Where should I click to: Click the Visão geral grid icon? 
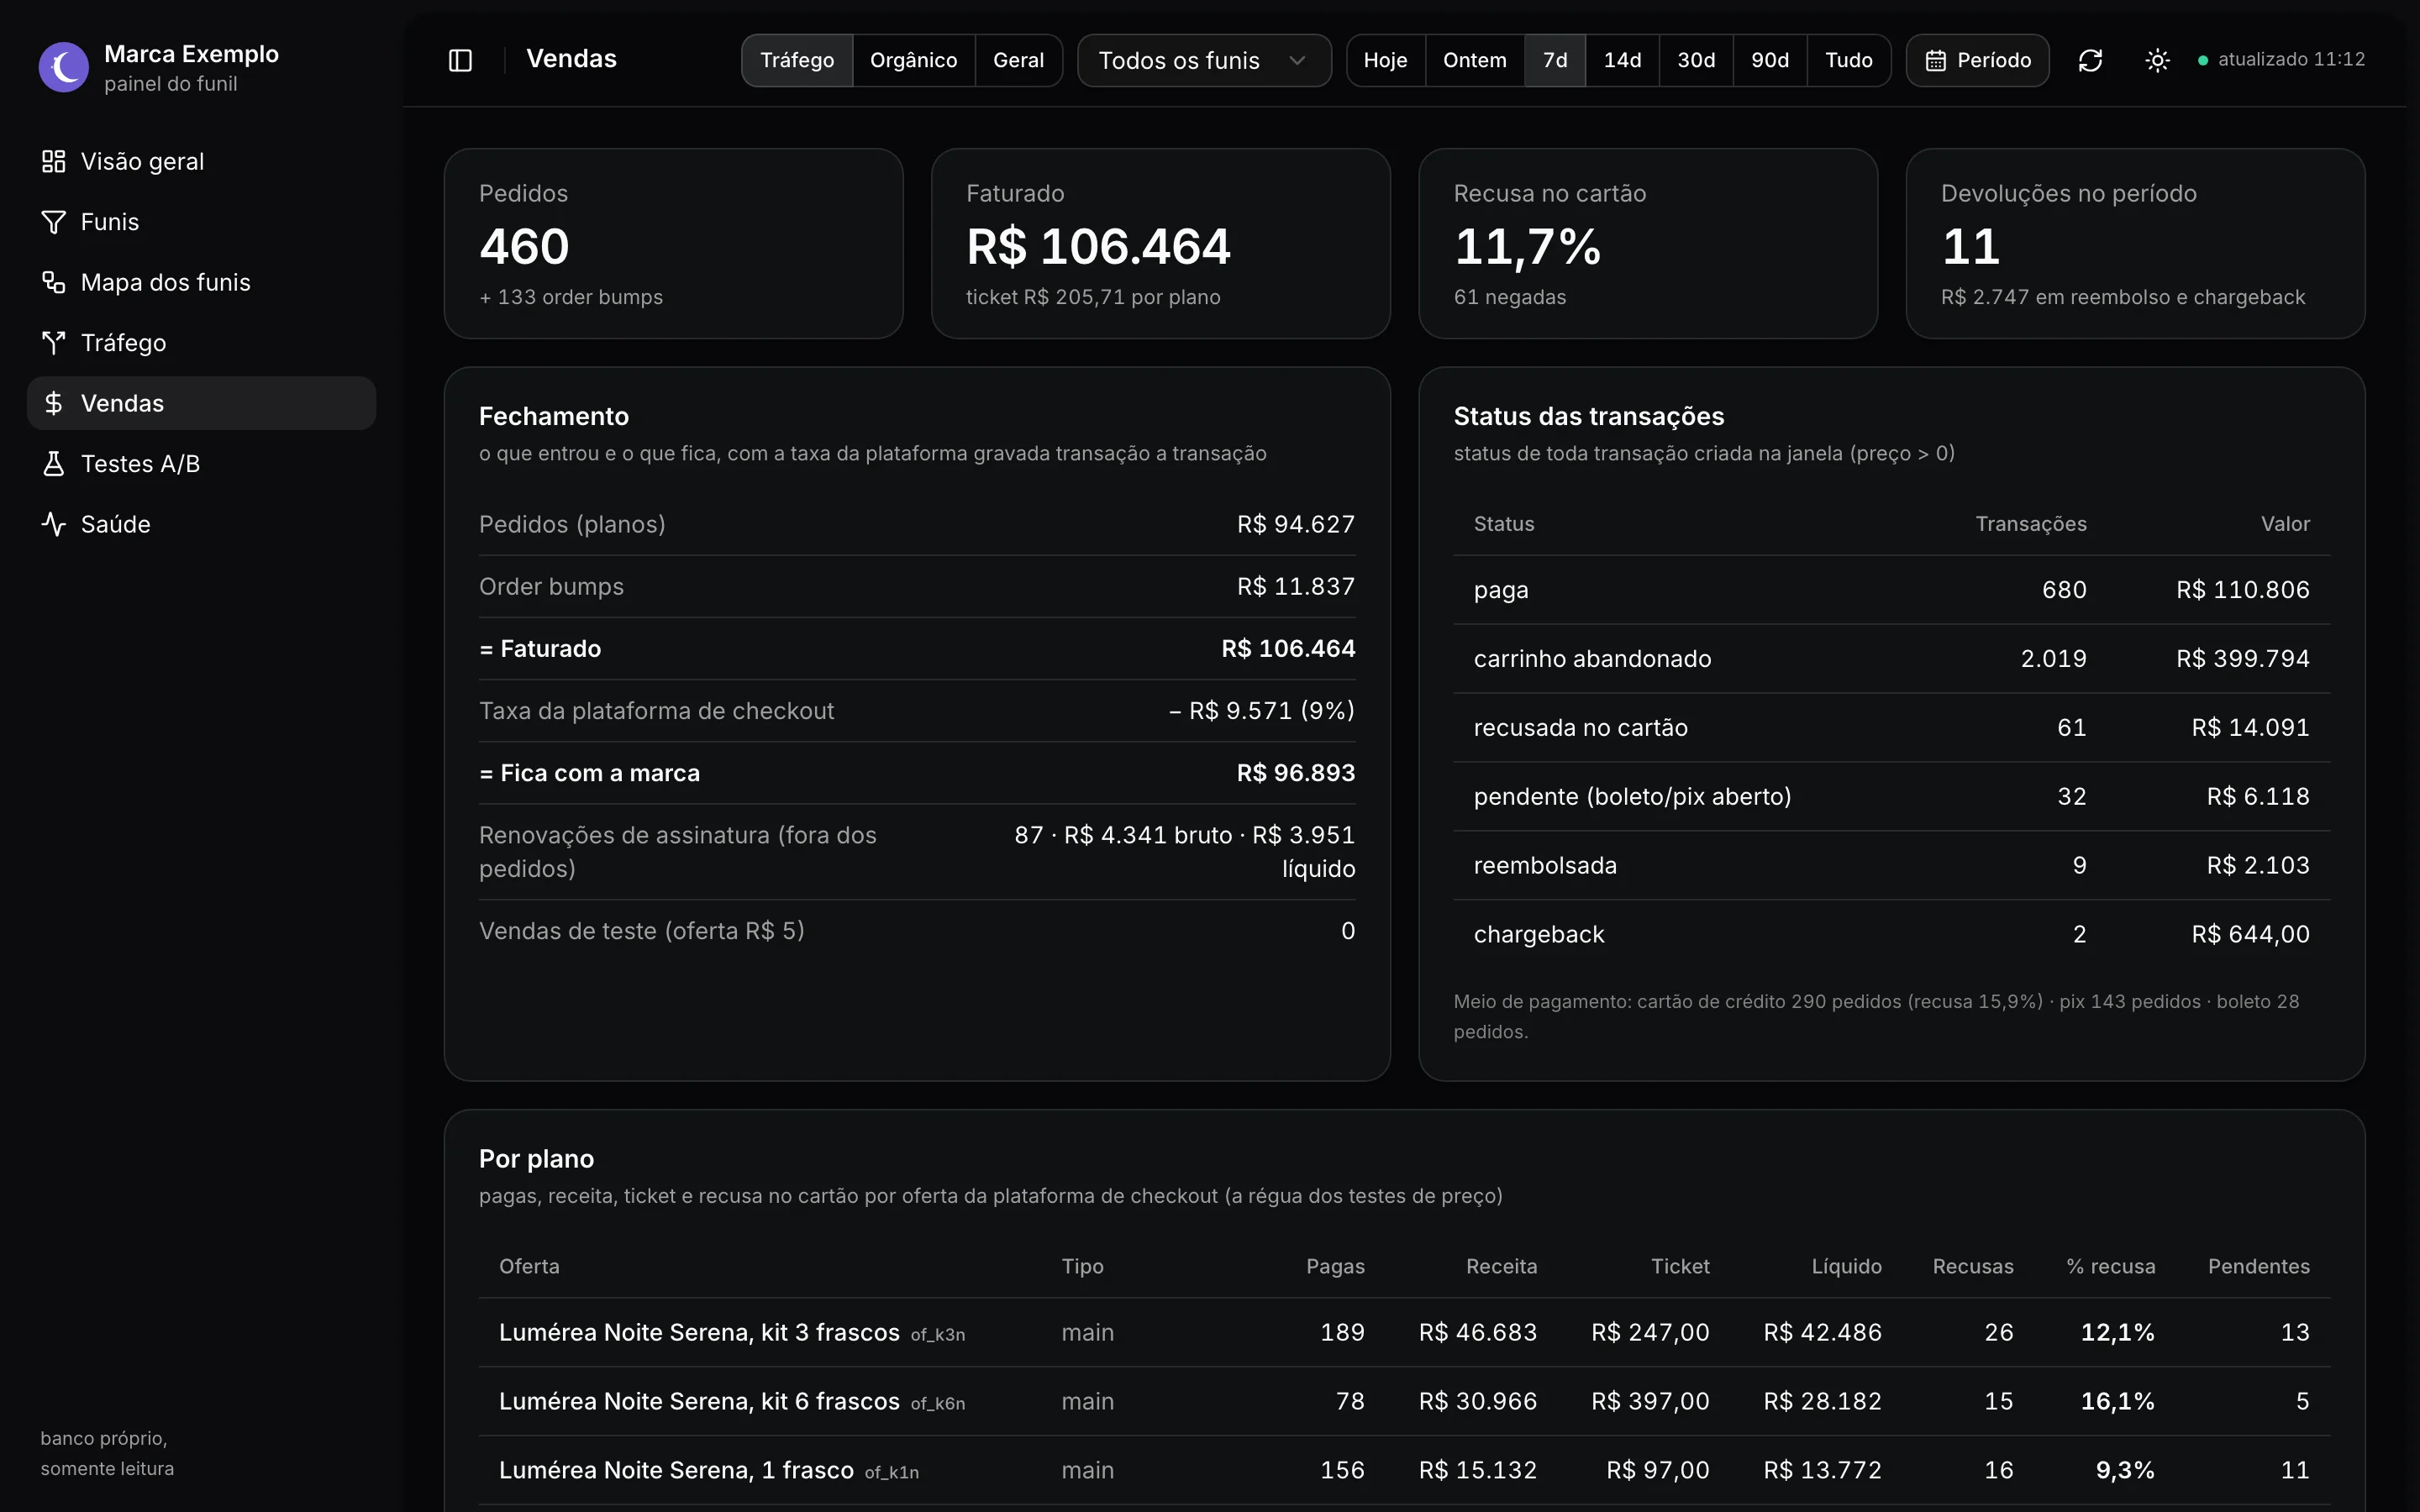tap(53, 161)
